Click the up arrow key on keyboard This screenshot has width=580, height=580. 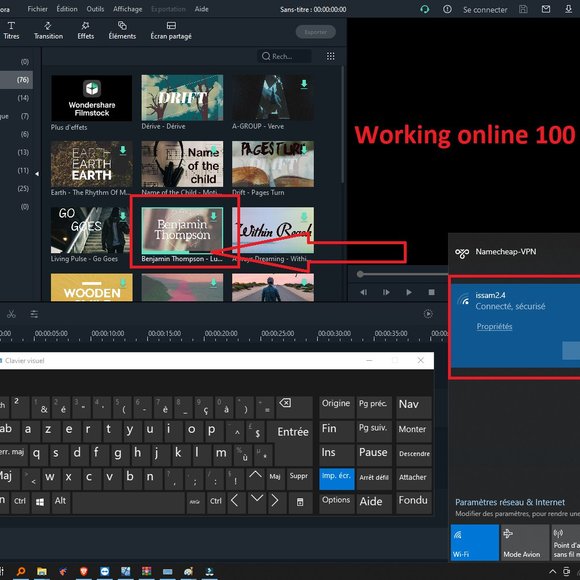(x=255, y=478)
